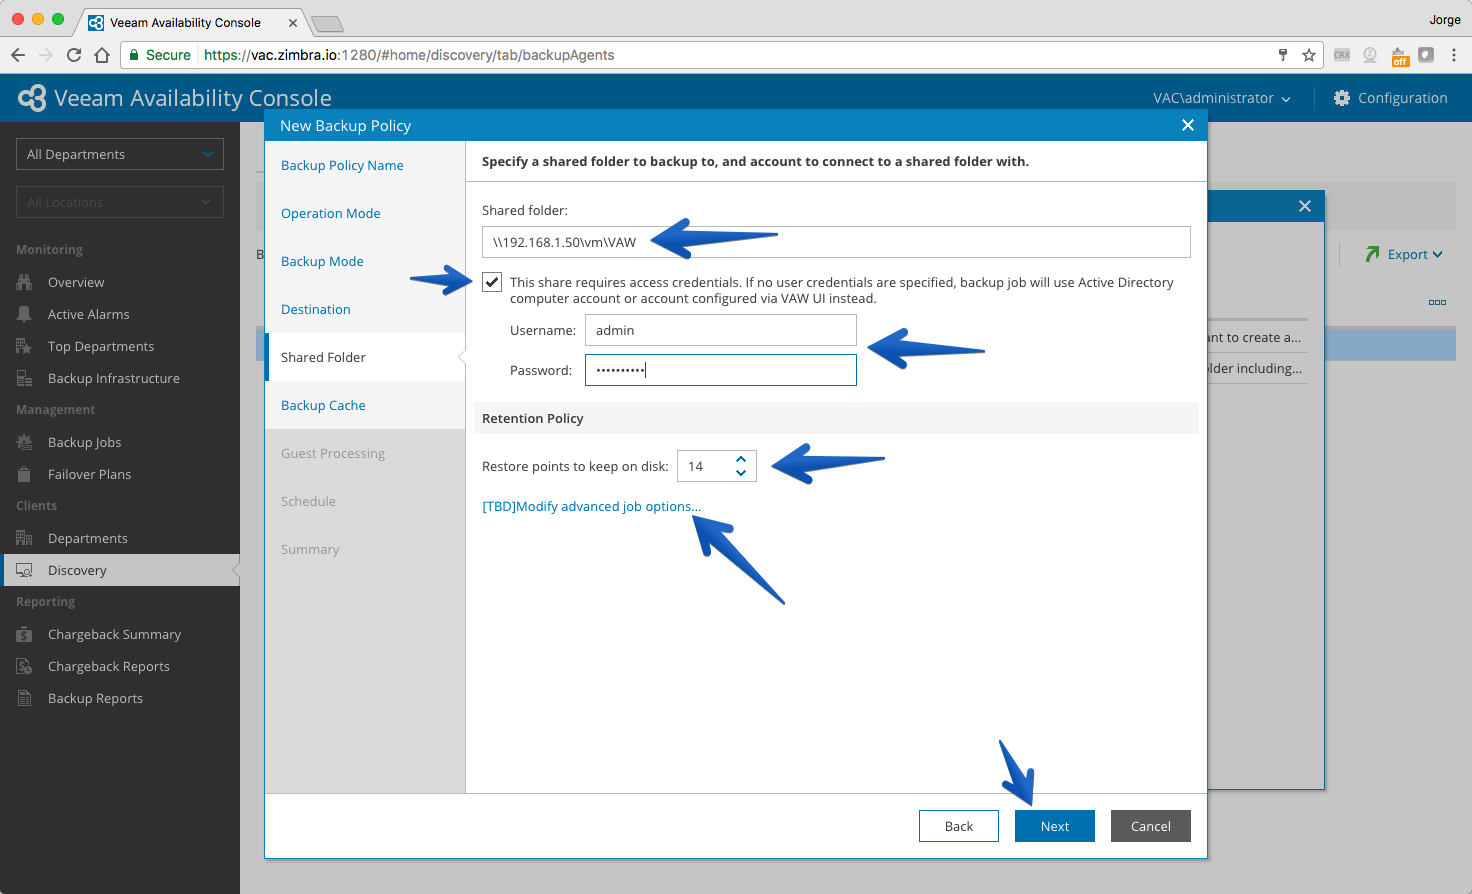Click the Next button
1472x894 pixels.
click(1055, 826)
